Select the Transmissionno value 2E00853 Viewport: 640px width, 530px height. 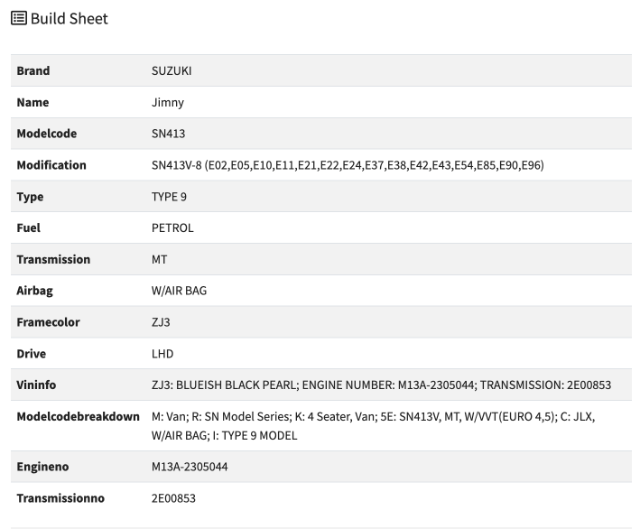pyautogui.click(x=173, y=498)
